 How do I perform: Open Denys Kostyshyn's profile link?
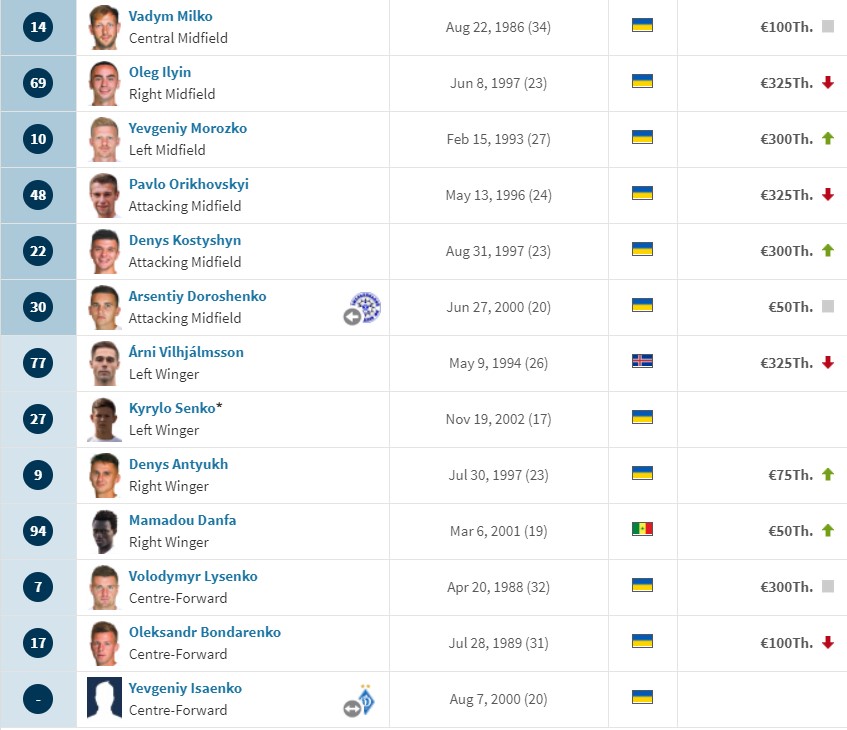point(185,240)
